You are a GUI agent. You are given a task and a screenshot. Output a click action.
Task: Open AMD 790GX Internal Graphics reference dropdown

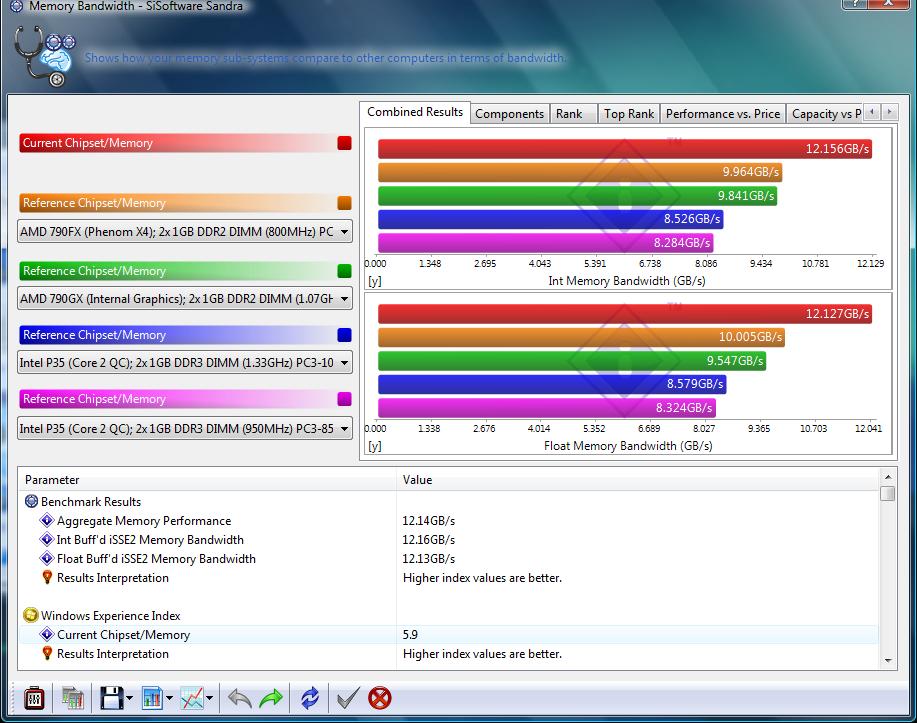click(x=185, y=298)
